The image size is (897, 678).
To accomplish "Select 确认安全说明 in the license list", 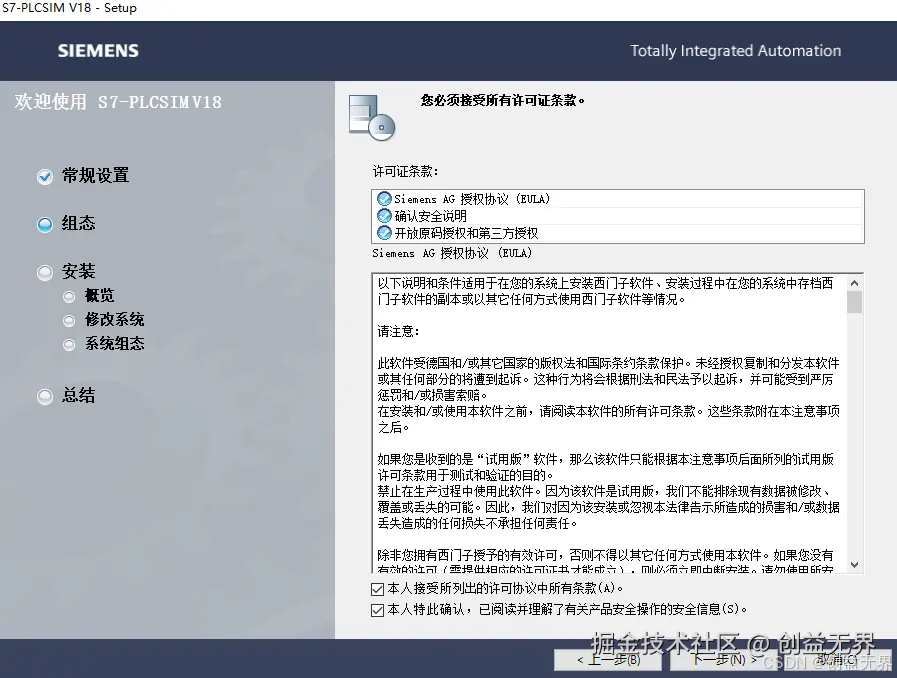I will 617,216.
